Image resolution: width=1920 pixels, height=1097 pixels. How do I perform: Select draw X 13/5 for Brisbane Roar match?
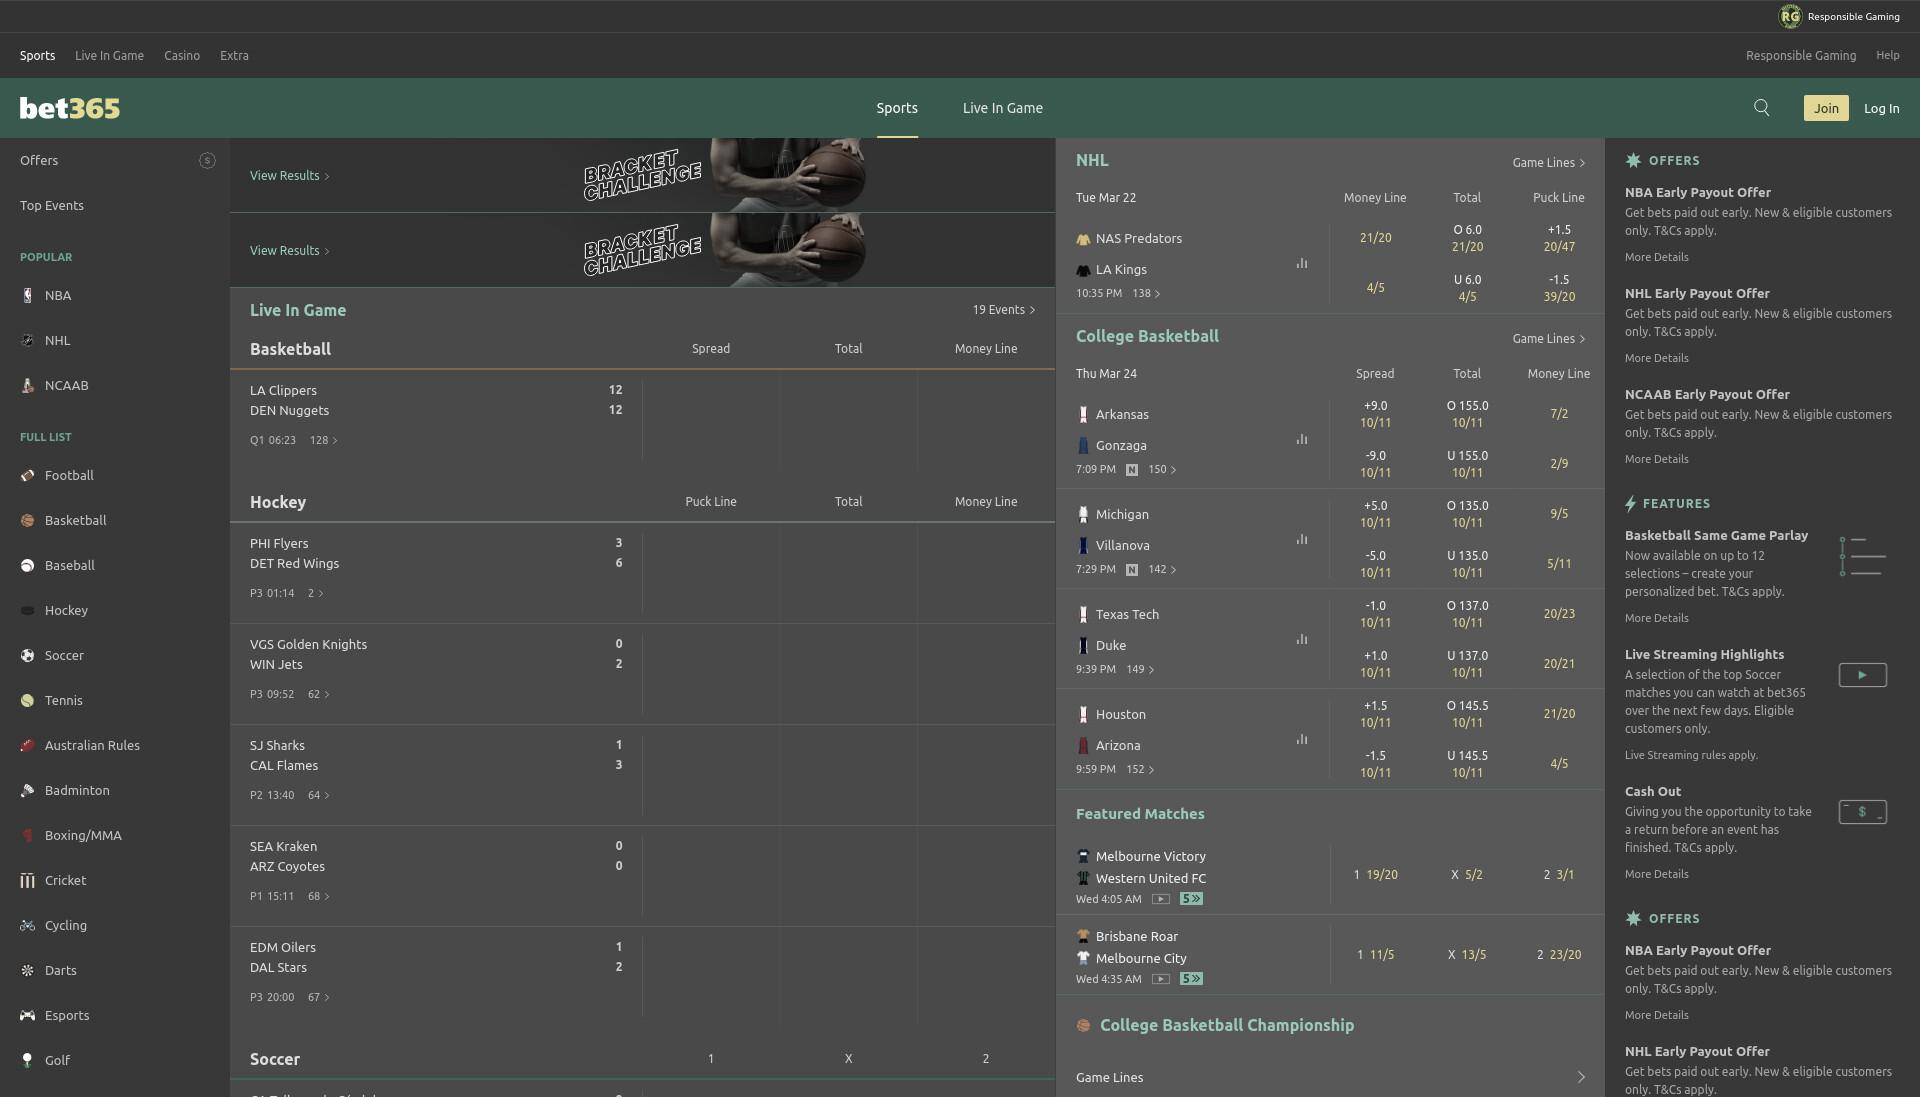point(1467,955)
